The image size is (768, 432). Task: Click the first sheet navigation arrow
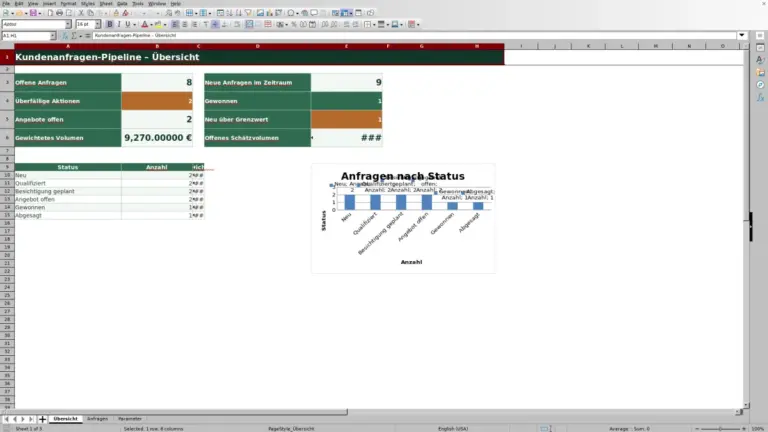click(6, 419)
